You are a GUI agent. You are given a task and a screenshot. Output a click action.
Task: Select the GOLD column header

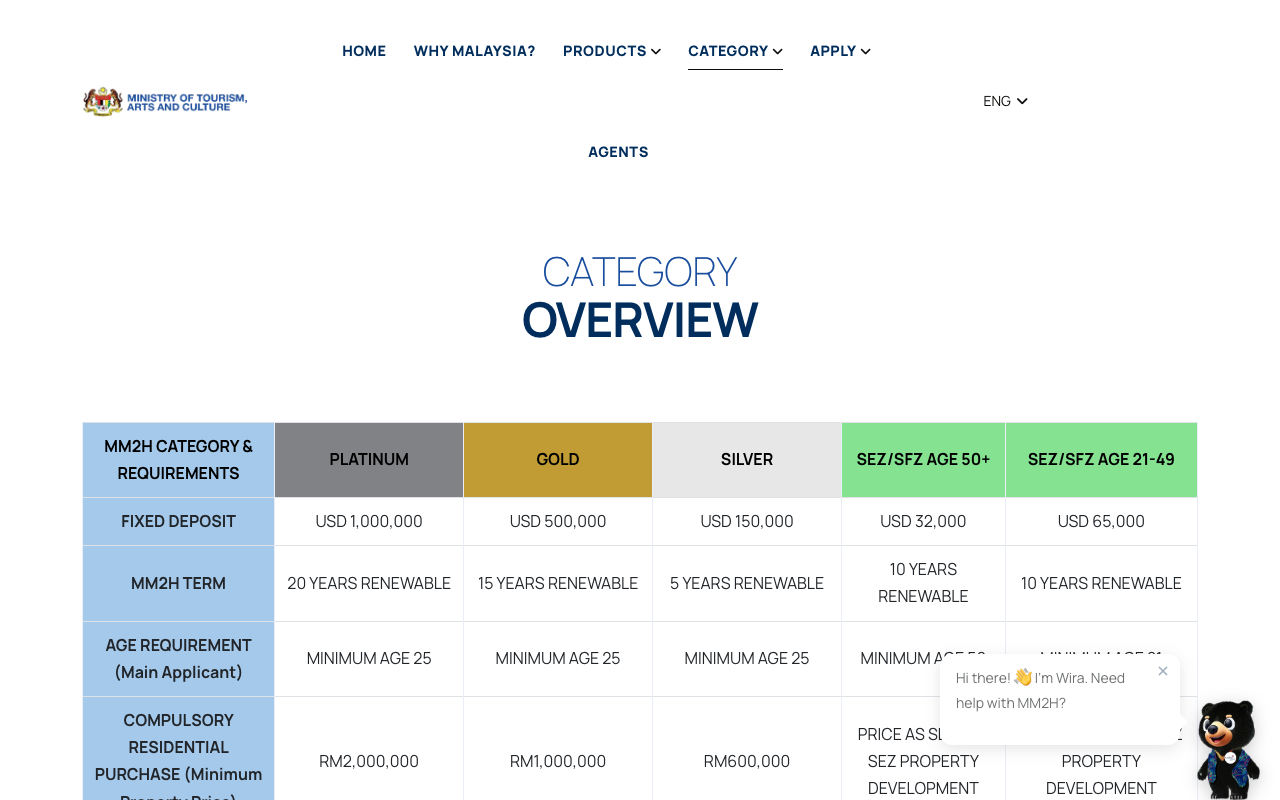[x=558, y=460]
